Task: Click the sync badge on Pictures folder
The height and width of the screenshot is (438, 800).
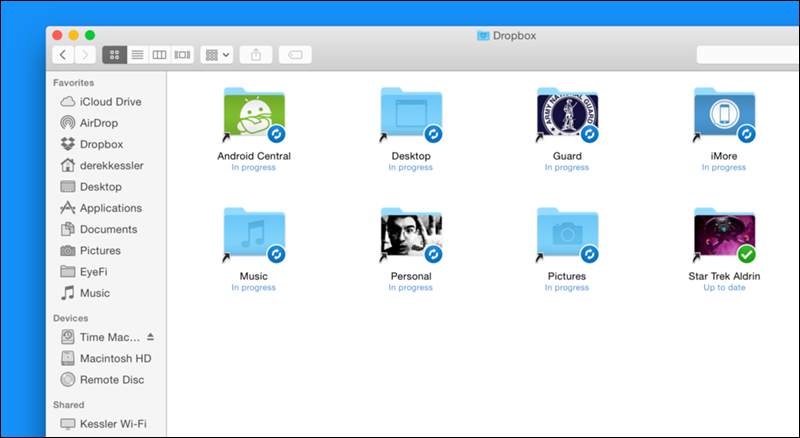Action: [590, 254]
